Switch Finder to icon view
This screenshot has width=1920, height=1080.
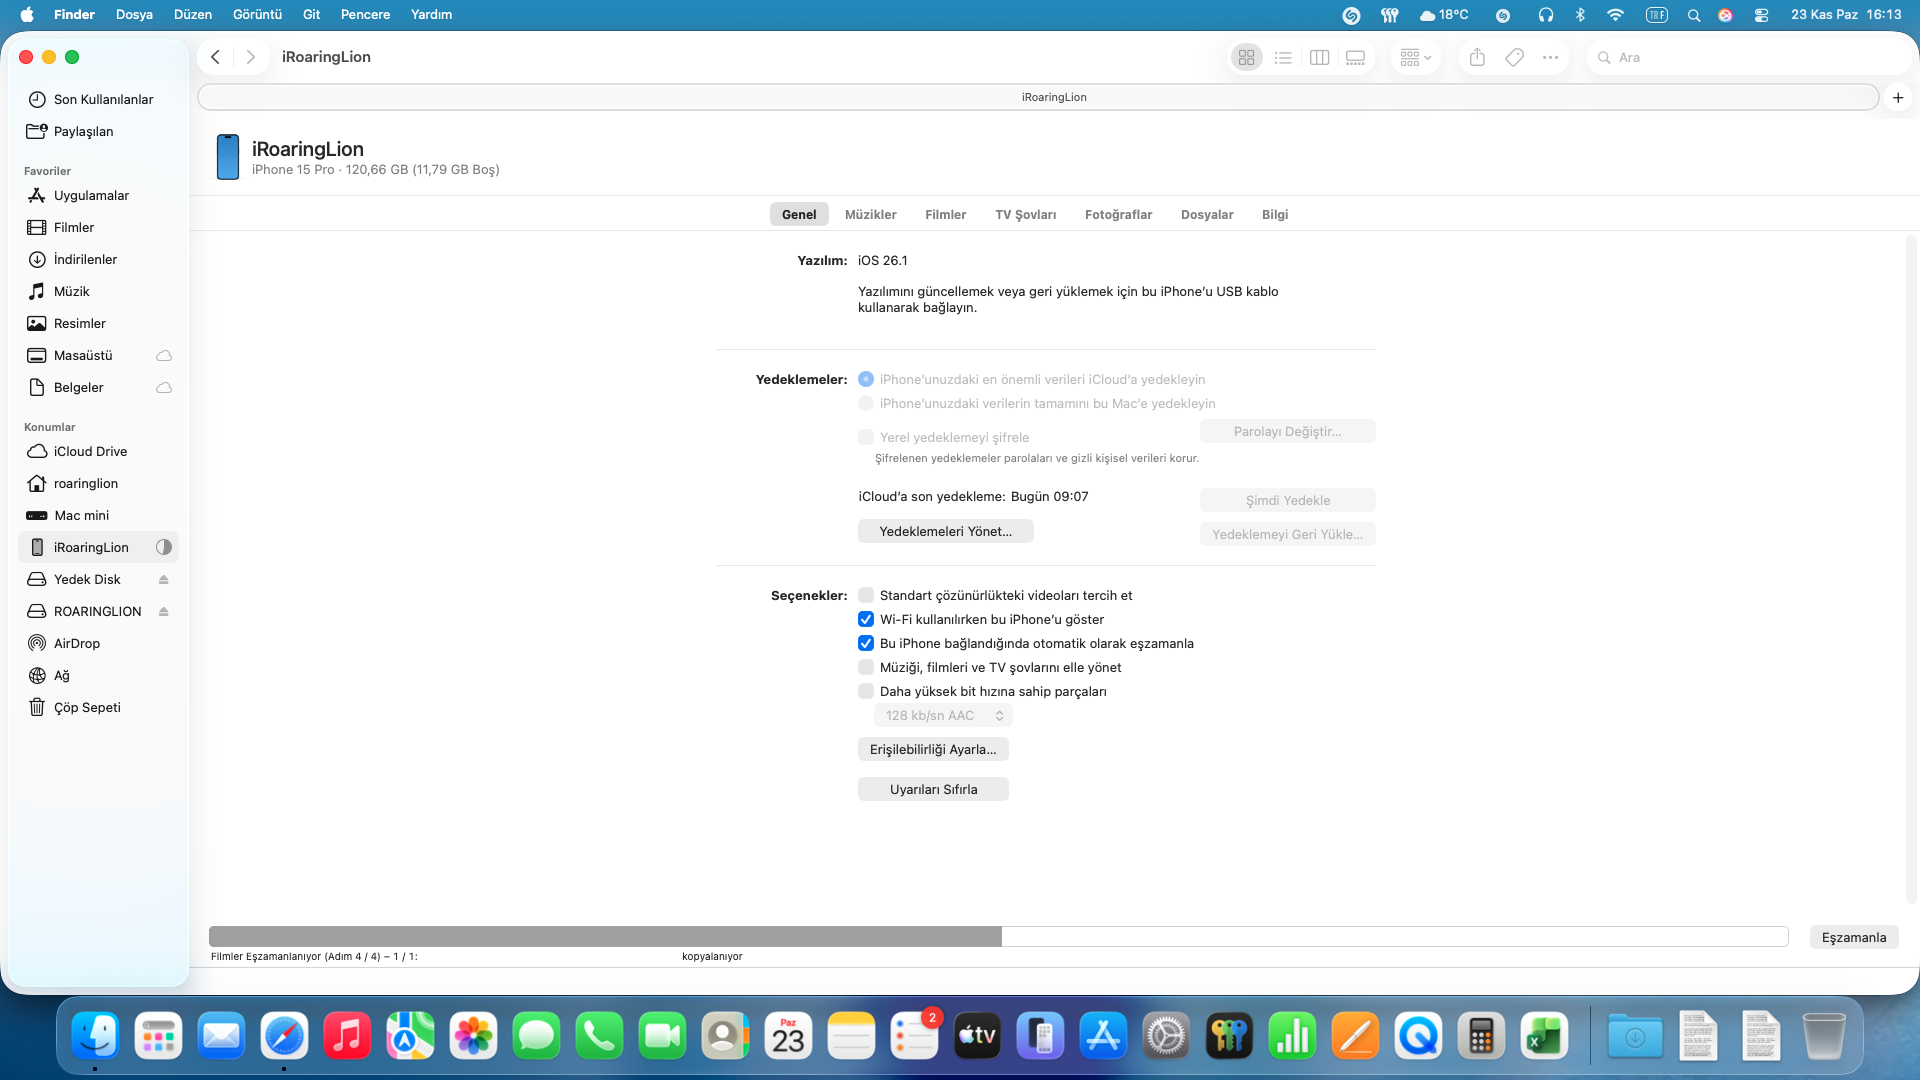point(1246,58)
